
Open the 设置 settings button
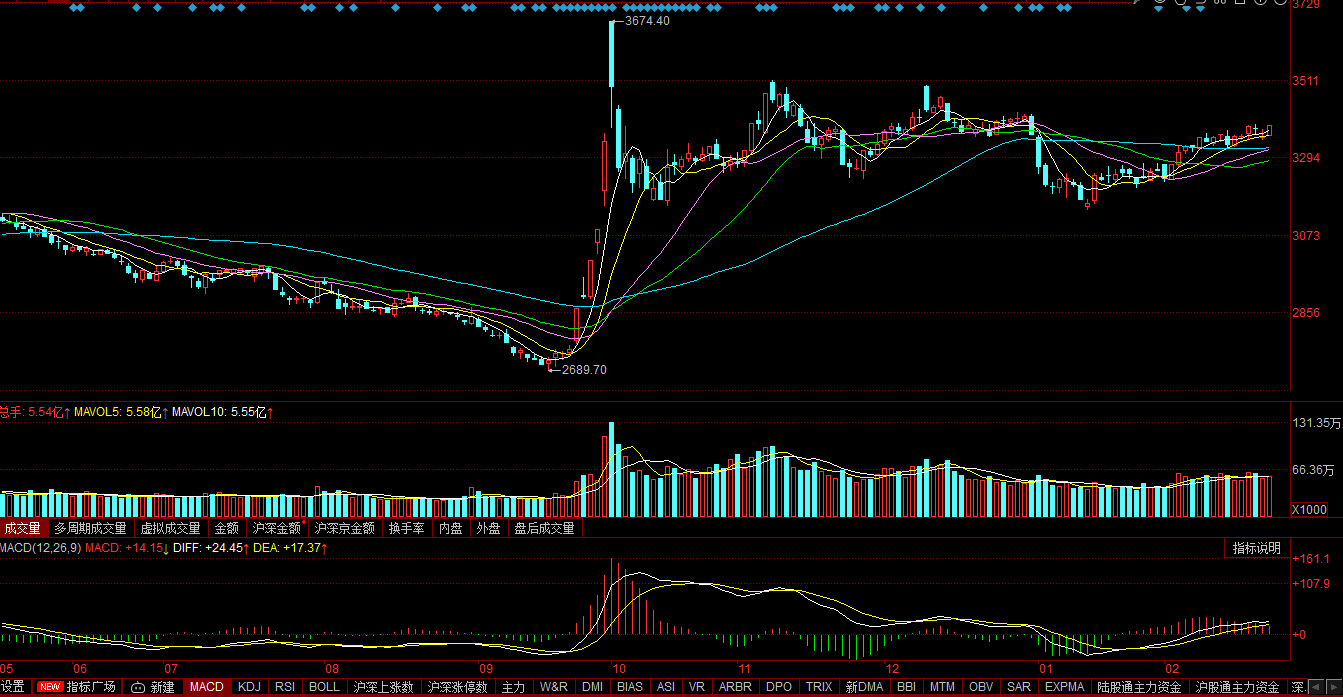(12, 687)
